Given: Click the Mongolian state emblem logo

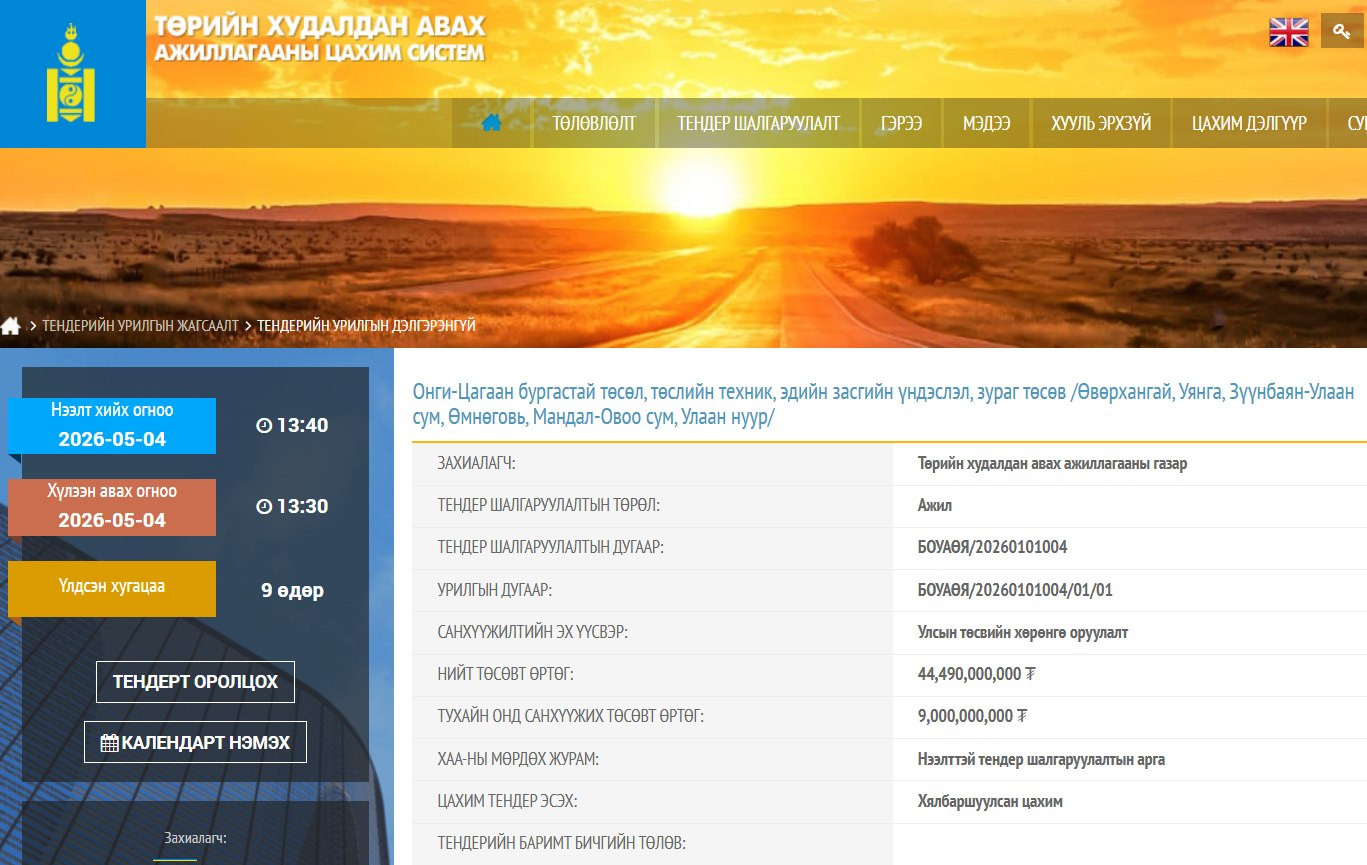Looking at the screenshot, I should (71, 74).
